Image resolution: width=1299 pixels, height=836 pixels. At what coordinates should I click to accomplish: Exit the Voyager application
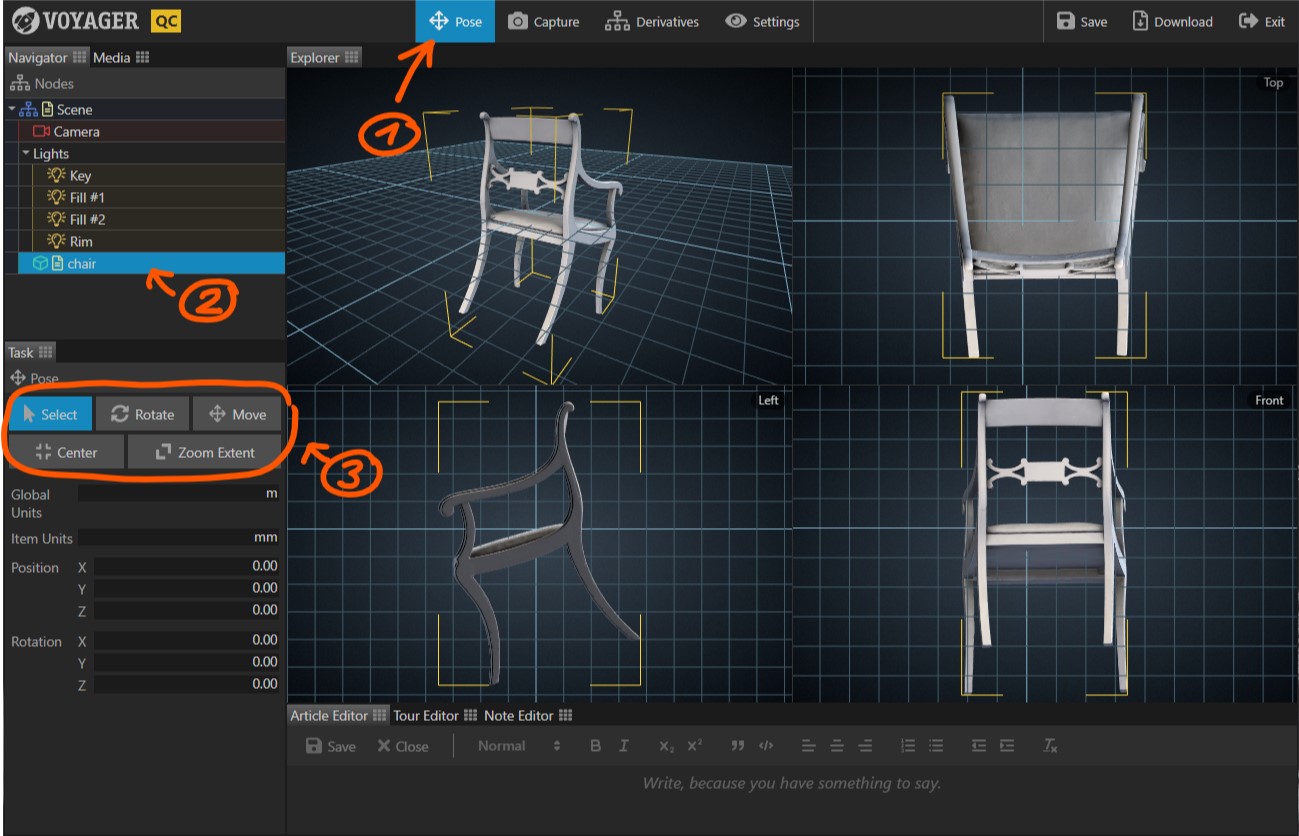click(1262, 22)
